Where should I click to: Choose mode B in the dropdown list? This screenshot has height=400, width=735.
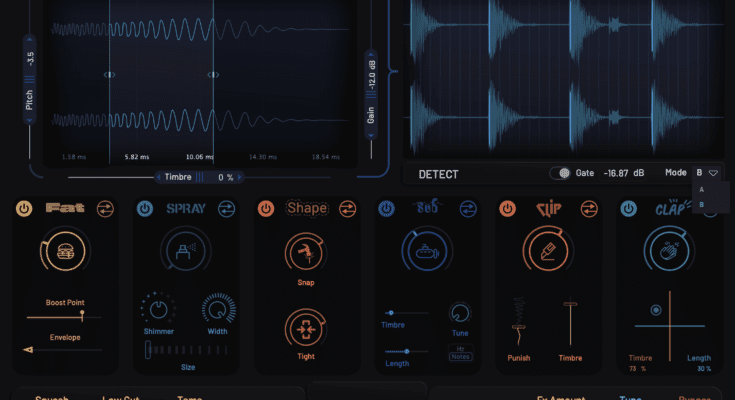[700, 204]
